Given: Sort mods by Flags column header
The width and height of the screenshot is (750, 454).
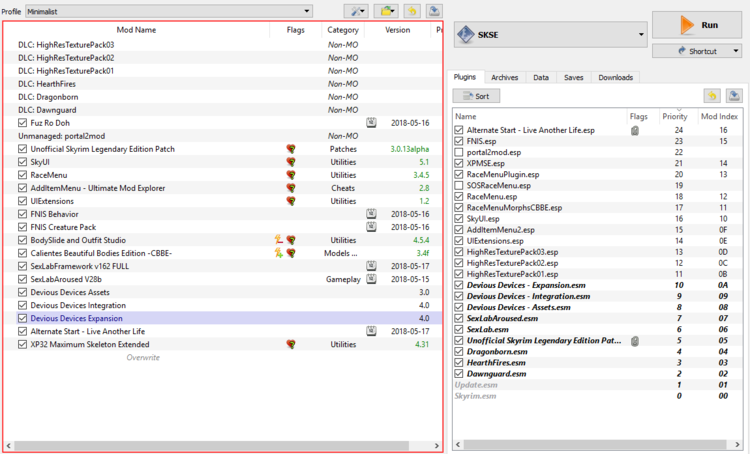Looking at the screenshot, I should pos(296,30).
